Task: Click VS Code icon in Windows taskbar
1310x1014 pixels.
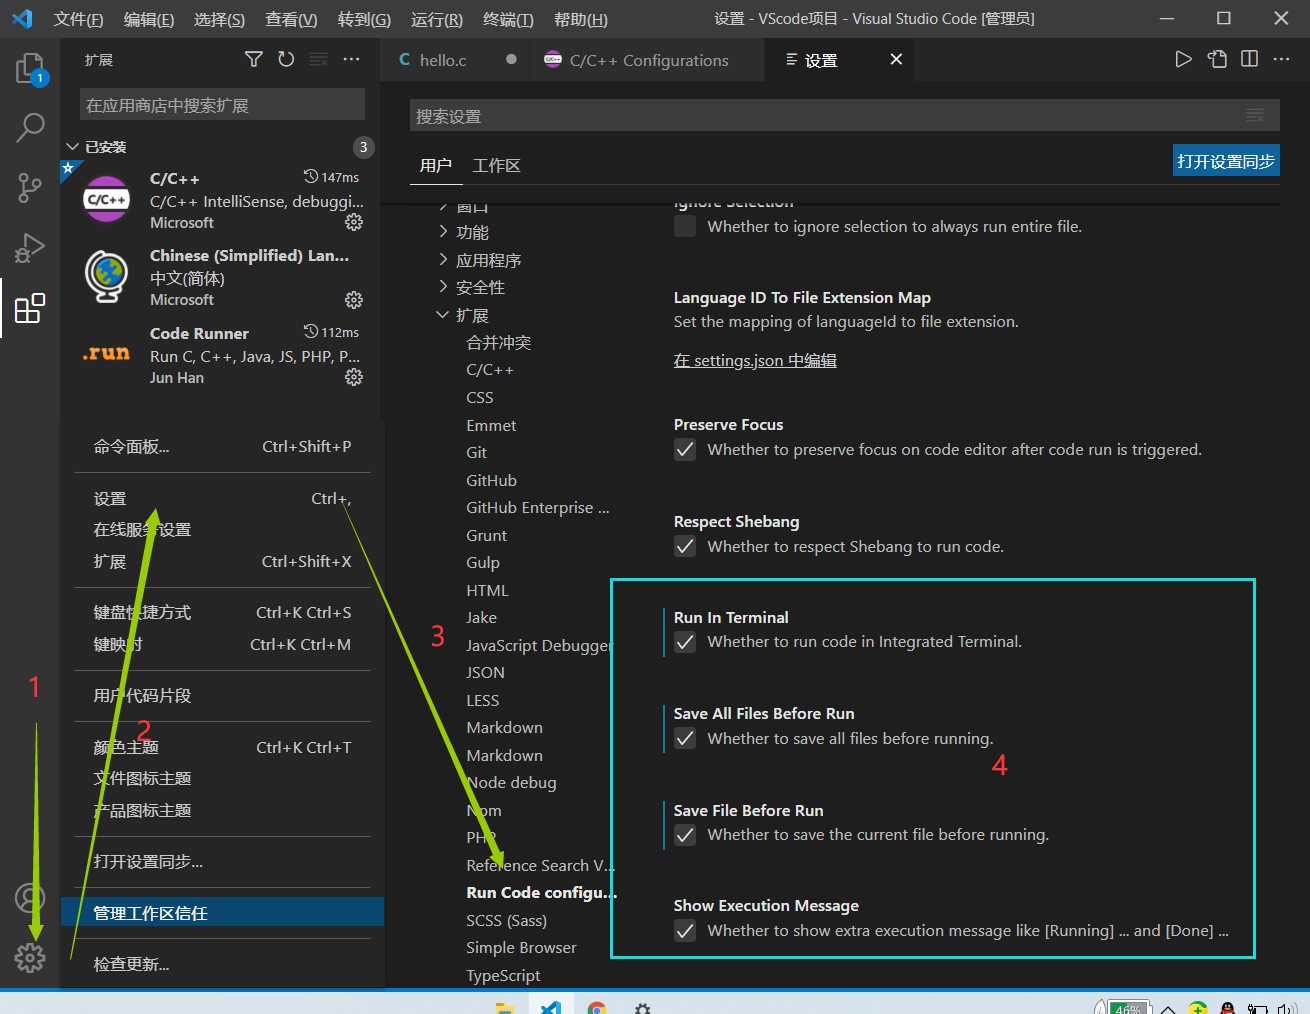Action: pos(551,1007)
